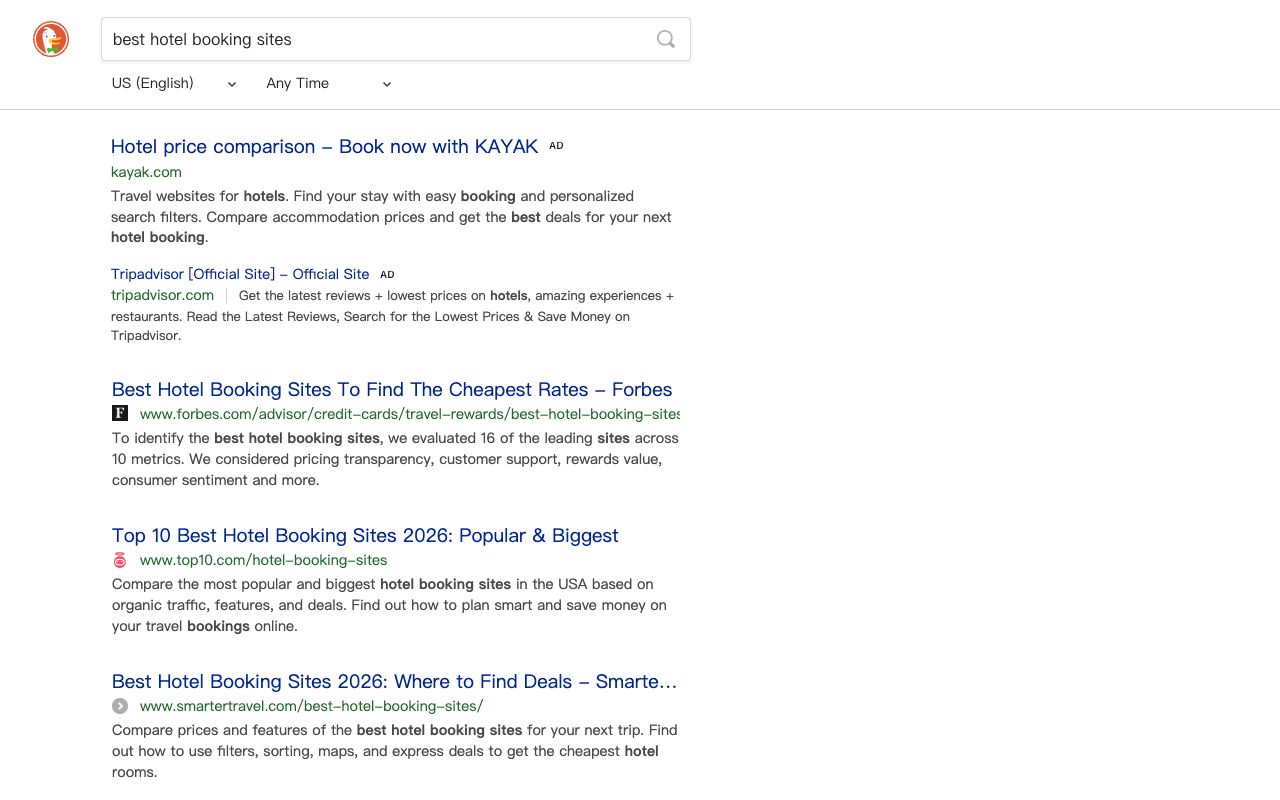Visit the kayak.com URL link
The image size is (1280, 800).
click(146, 172)
